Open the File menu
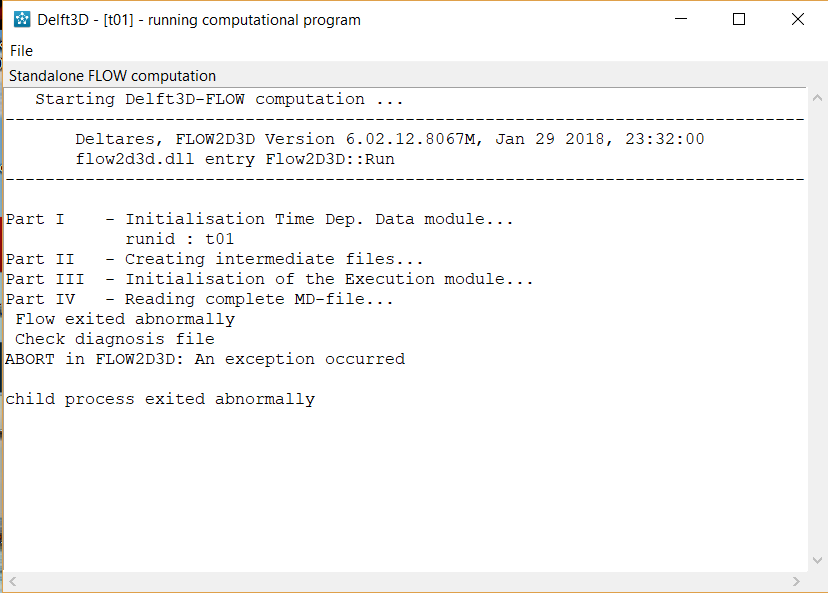The width and height of the screenshot is (828, 593). (x=21, y=51)
